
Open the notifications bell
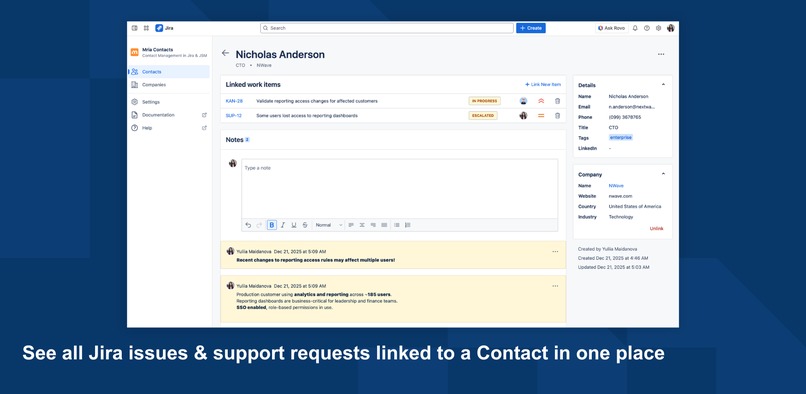click(x=635, y=28)
